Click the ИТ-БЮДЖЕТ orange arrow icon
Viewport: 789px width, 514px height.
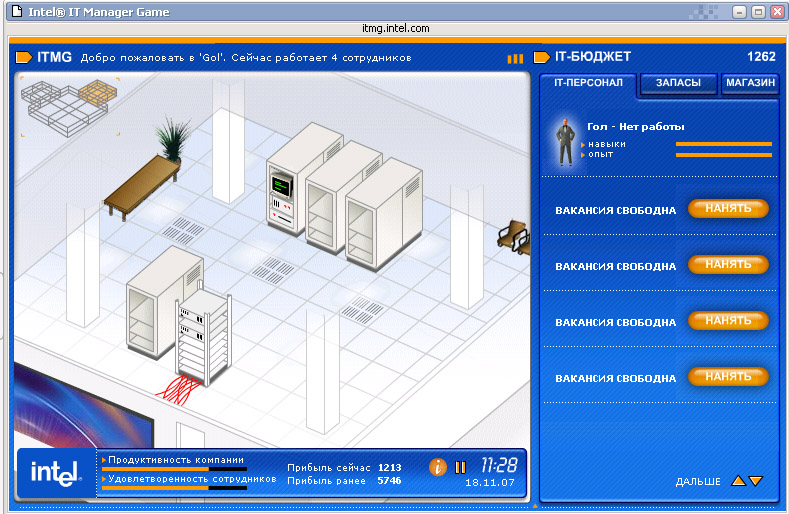click(541, 57)
